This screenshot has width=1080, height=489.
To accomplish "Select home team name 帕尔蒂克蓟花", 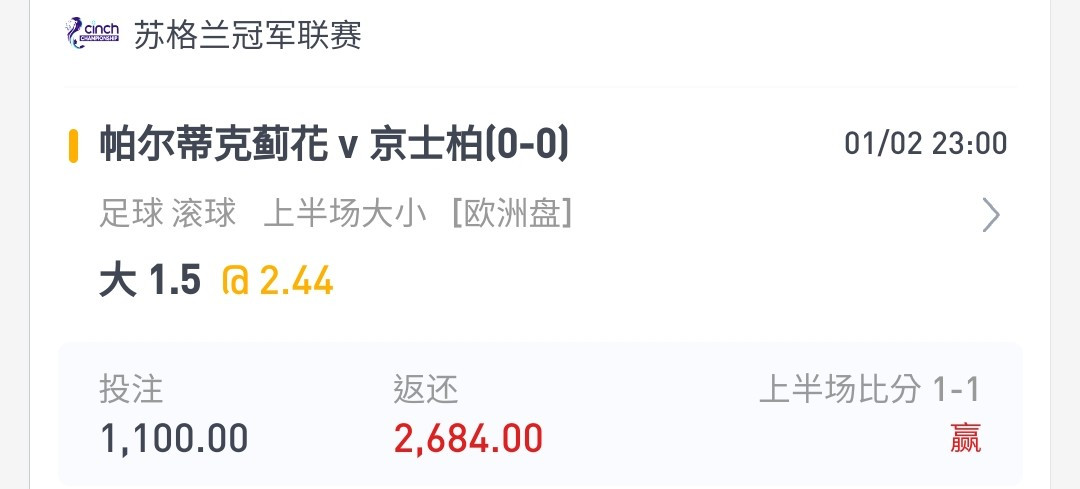I will click(213, 145).
